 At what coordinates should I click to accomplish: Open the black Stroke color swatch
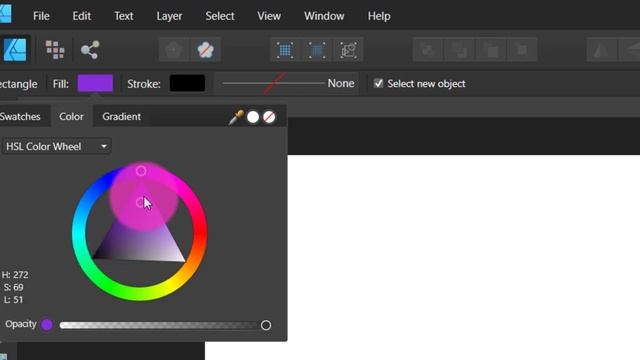tap(187, 83)
